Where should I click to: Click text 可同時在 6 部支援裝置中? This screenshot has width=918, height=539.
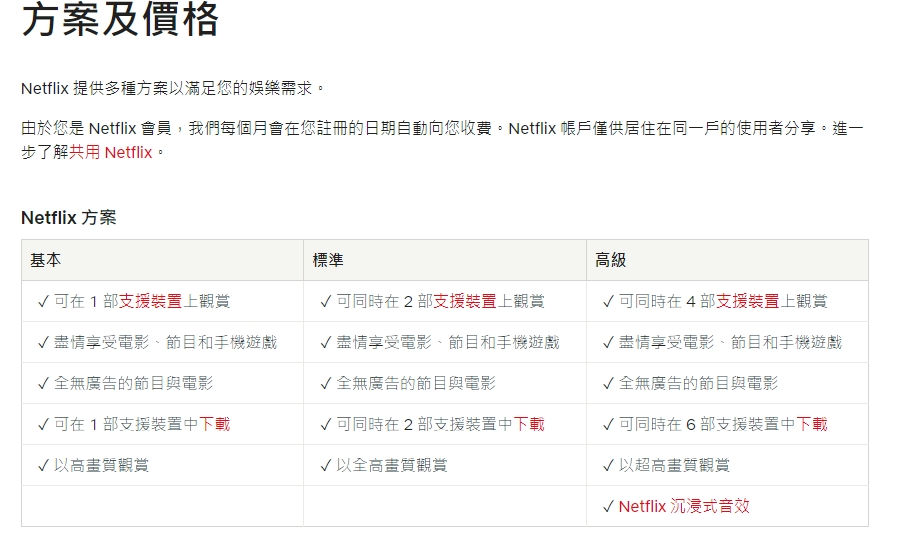(x=707, y=424)
